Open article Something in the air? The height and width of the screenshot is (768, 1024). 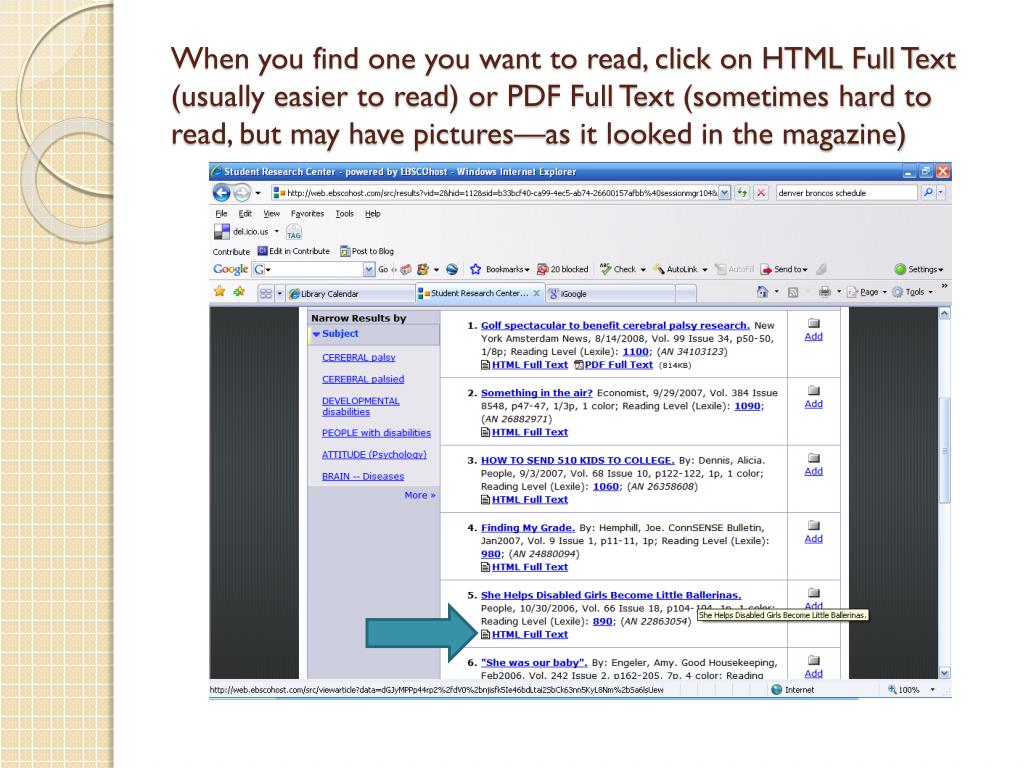click(536, 393)
